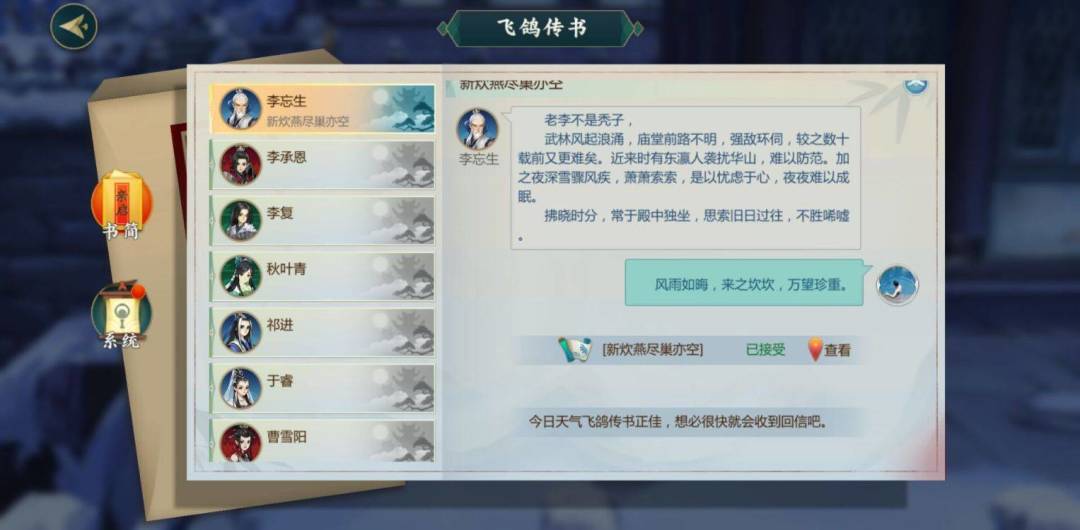
Task: Select 李忘生 in the contact list
Action: pyautogui.click(x=322, y=109)
